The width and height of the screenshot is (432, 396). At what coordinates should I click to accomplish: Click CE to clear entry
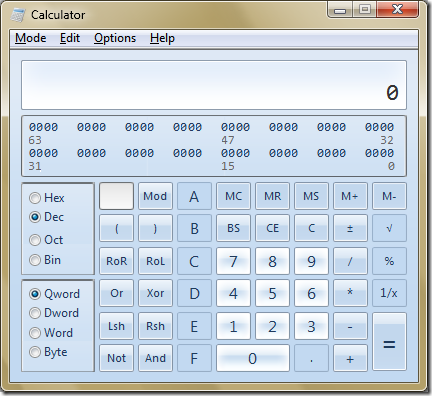[x=272, y=228]
